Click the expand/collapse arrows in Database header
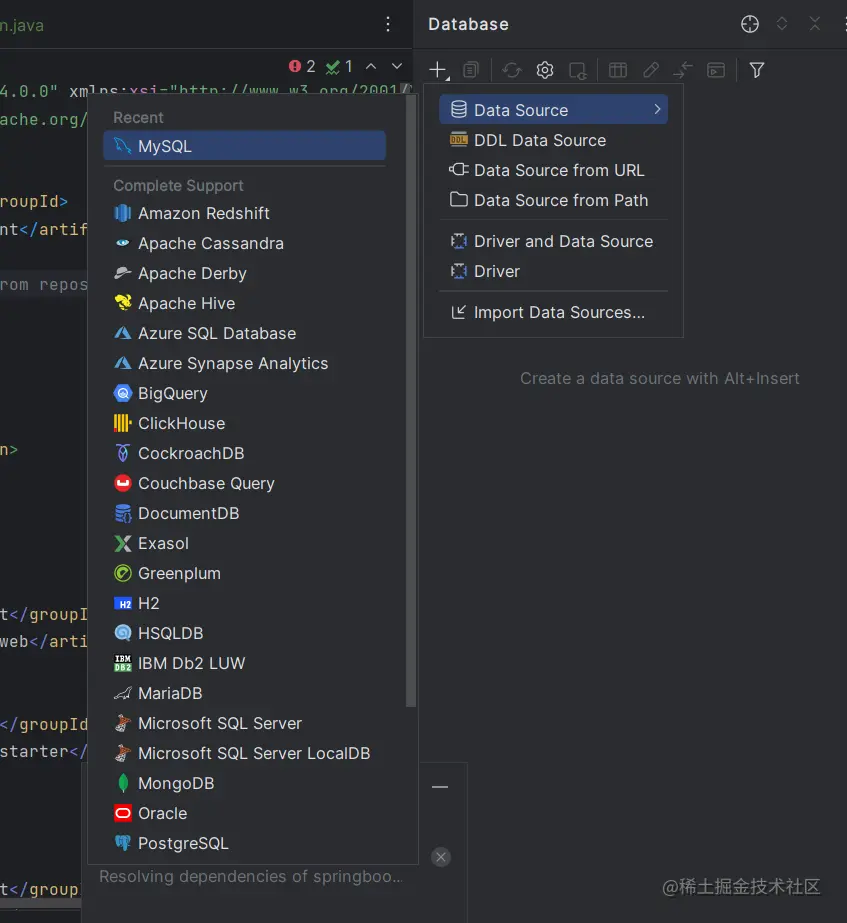Screen dimensions: 847x923 [782, 24]
